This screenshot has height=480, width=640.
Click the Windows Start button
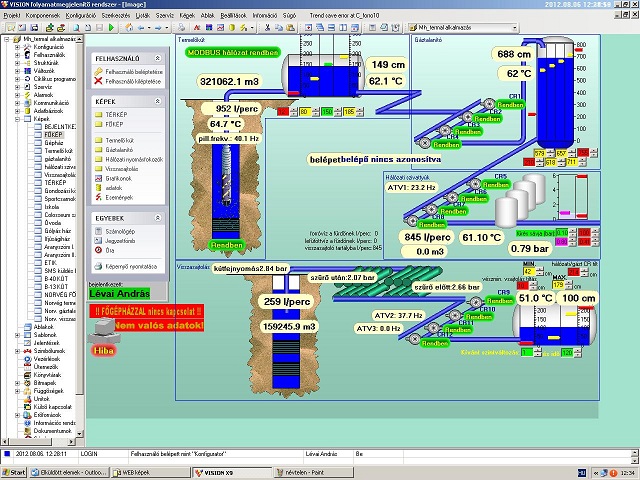pos(18,472)
